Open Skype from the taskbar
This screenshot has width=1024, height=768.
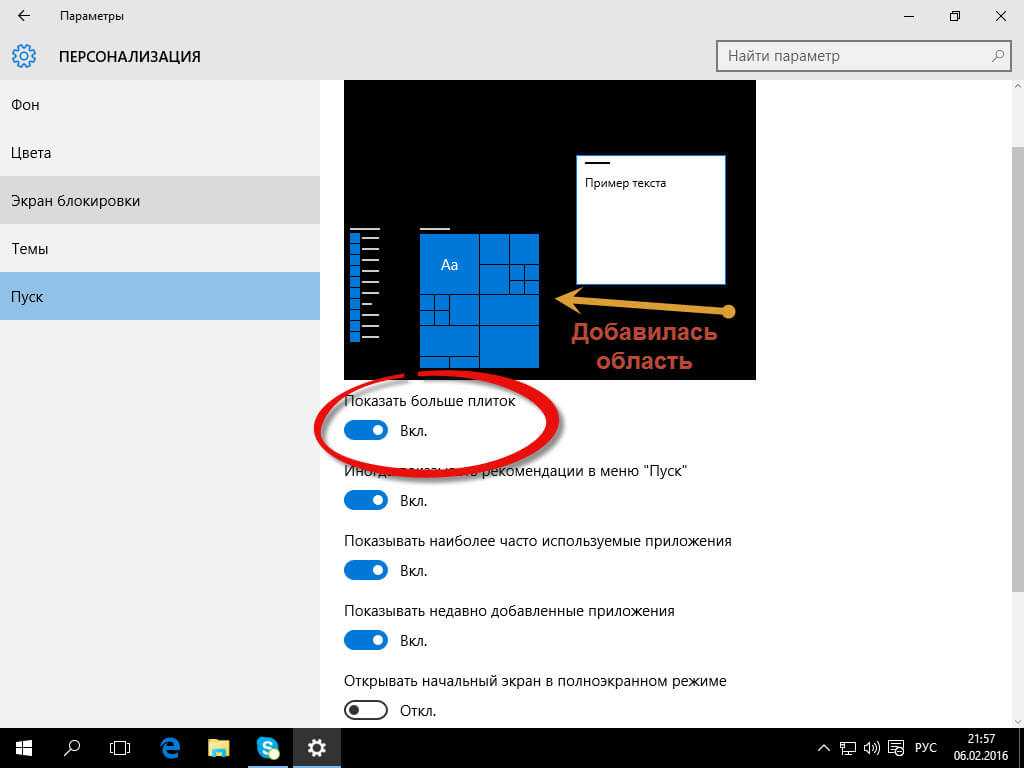pos(268,747)
